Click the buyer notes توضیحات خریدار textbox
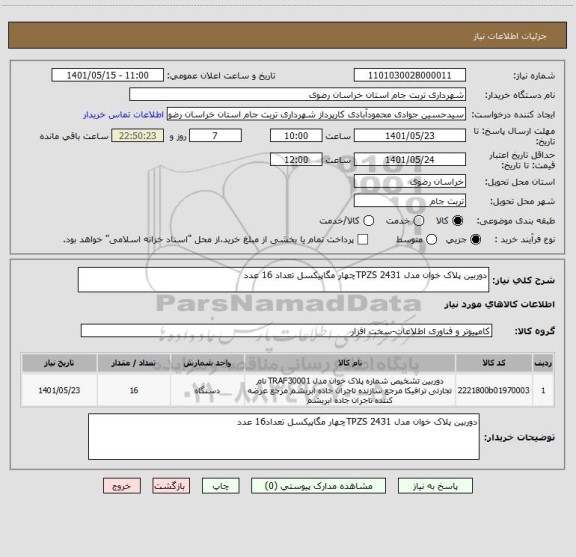The width and height of the screenshot is (576, 557). pos(284,436)
